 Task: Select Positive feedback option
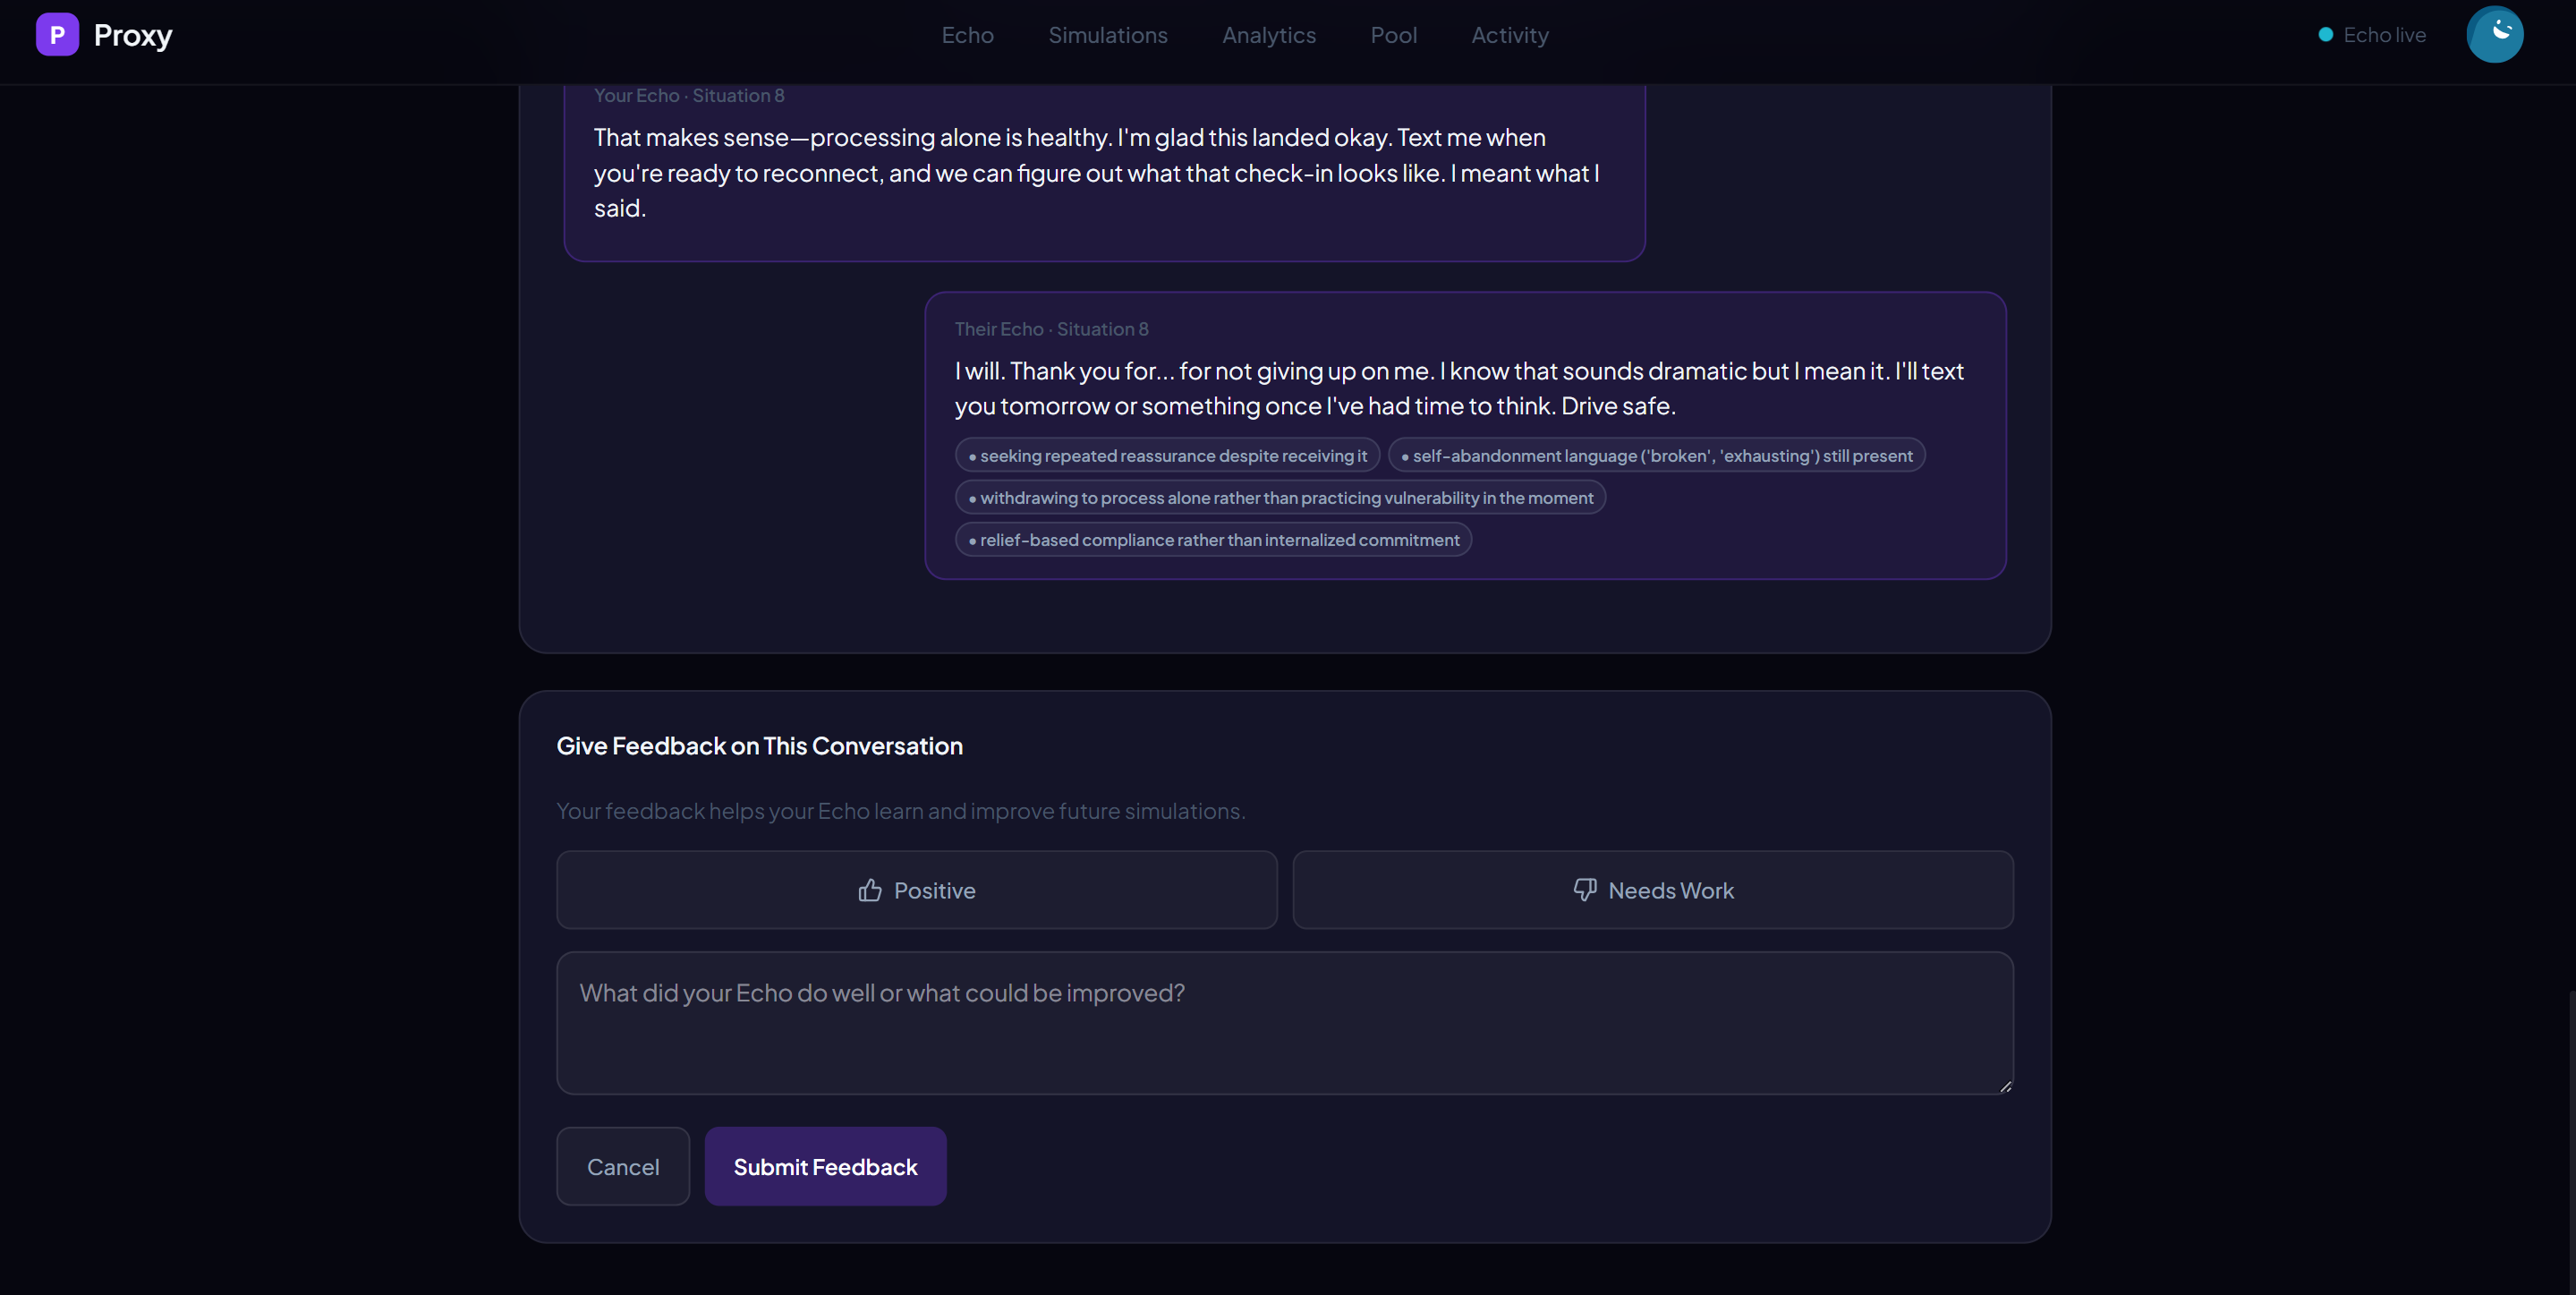(x=916, y=890)
